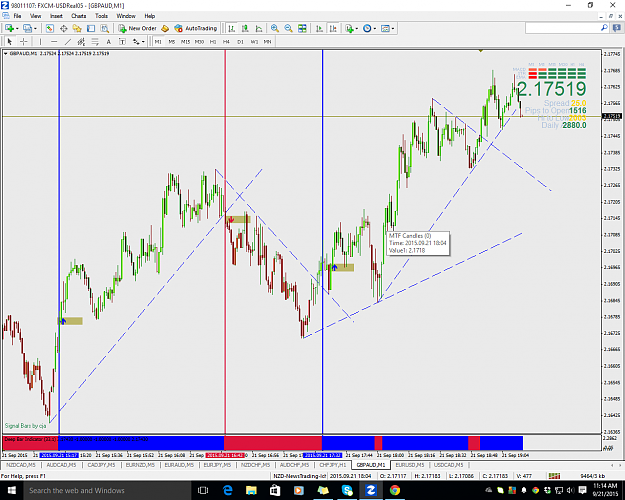Expand the New Chart dropdown arrow
Viewport: 625px width, 500px height.
click(x=16, y=29)
